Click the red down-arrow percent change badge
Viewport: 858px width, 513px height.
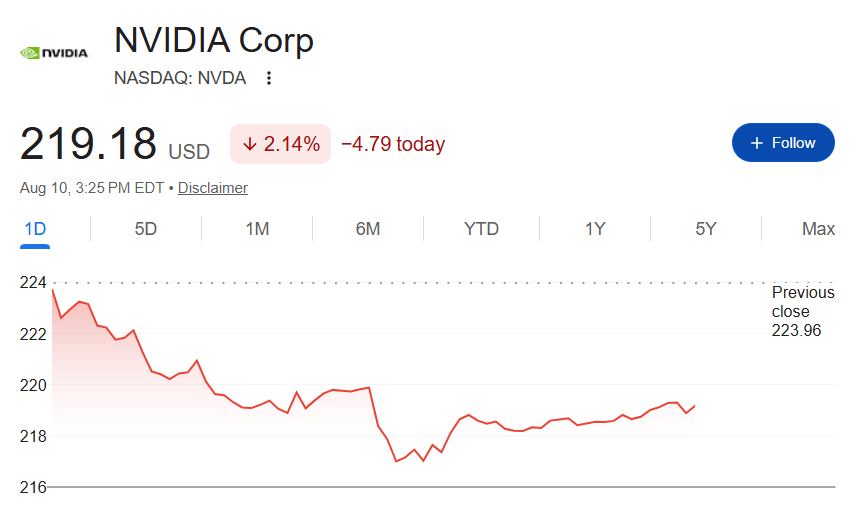click(280, 144)
